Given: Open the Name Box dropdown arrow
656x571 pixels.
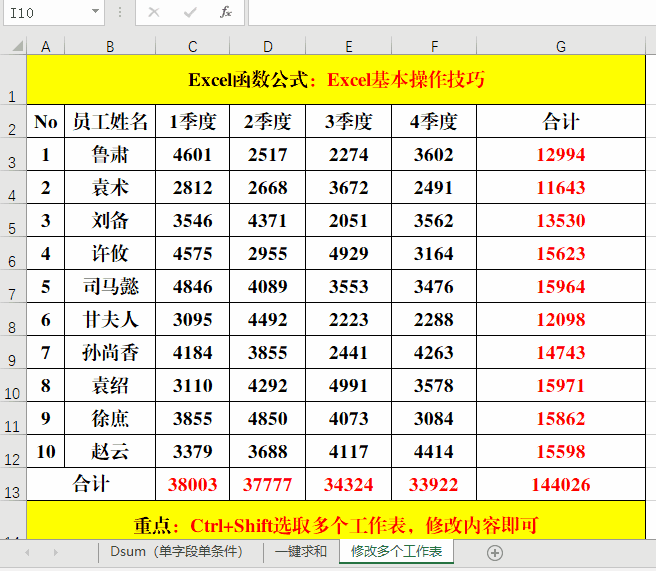Looking at the screenshot, I should point(96,12).
